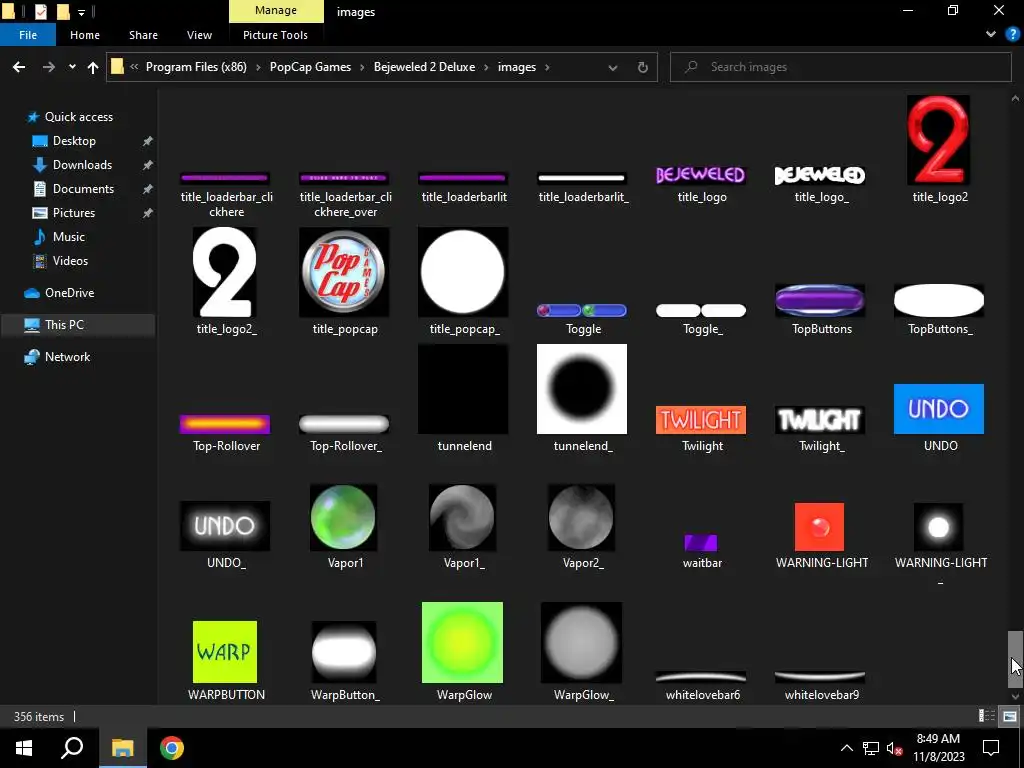Select This PC in navigation pane

[x=64, y=325]
